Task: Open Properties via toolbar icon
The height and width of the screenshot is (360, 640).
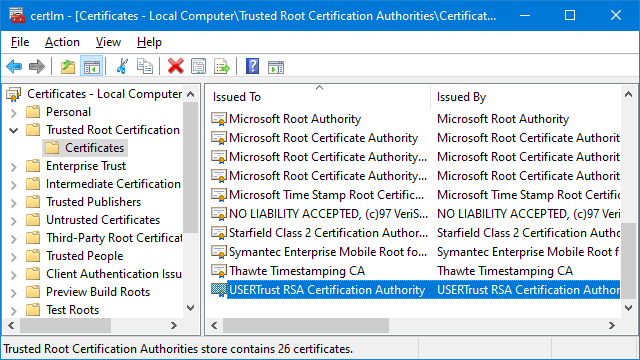Action: point(198,66)
